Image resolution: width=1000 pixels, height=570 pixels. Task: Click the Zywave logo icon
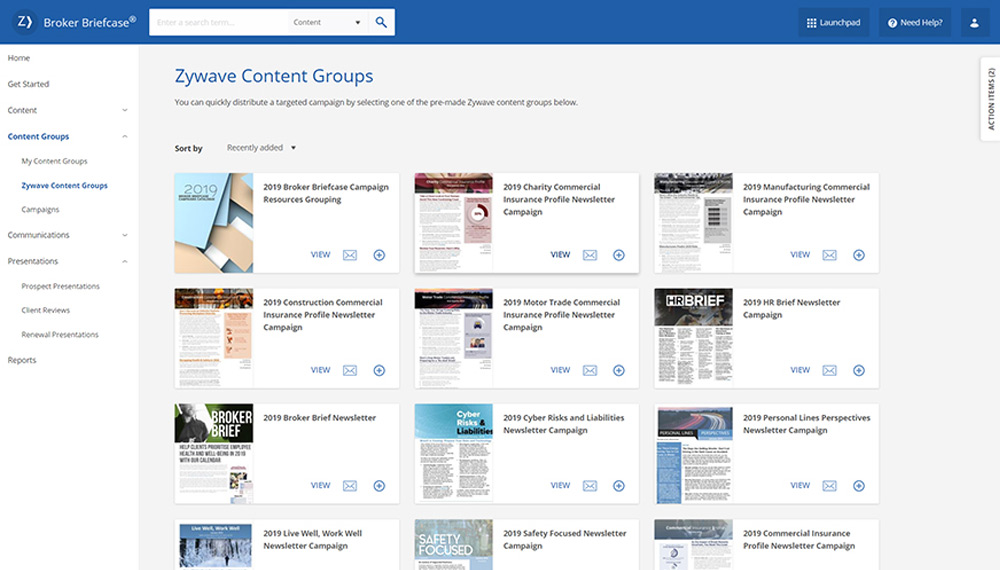(24, 22)
